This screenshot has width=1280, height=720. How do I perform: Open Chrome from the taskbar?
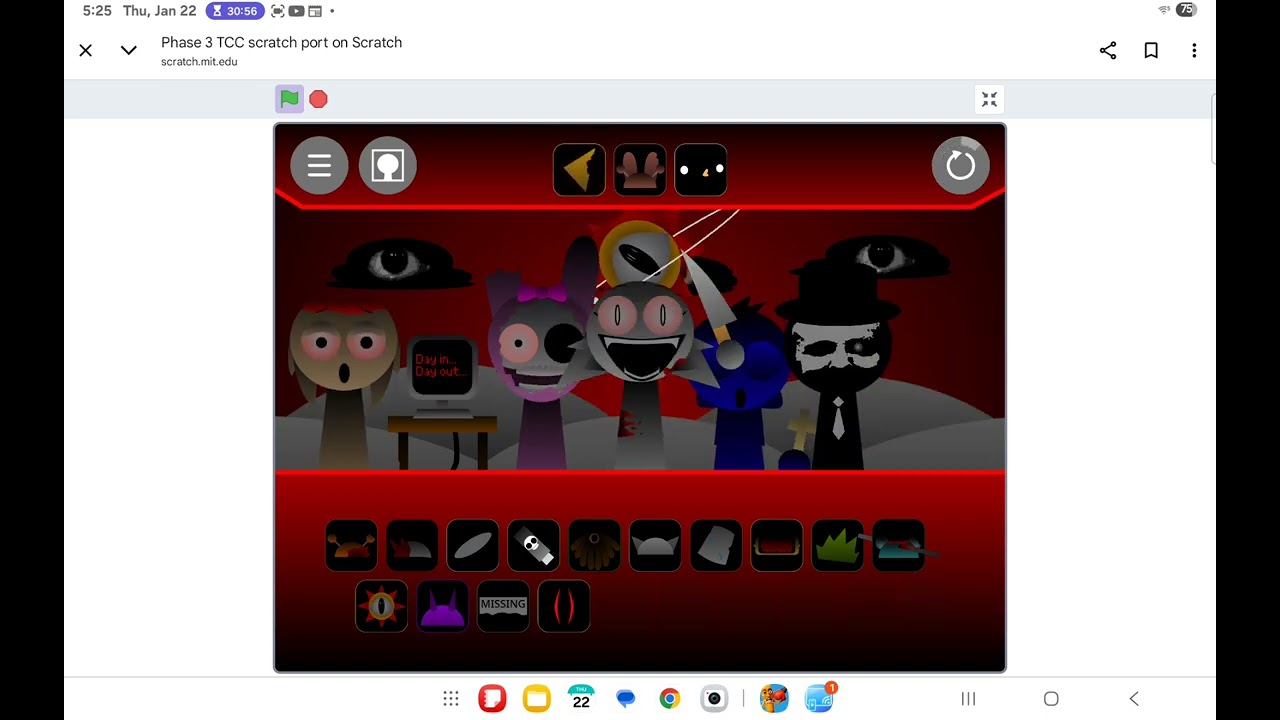670,698
